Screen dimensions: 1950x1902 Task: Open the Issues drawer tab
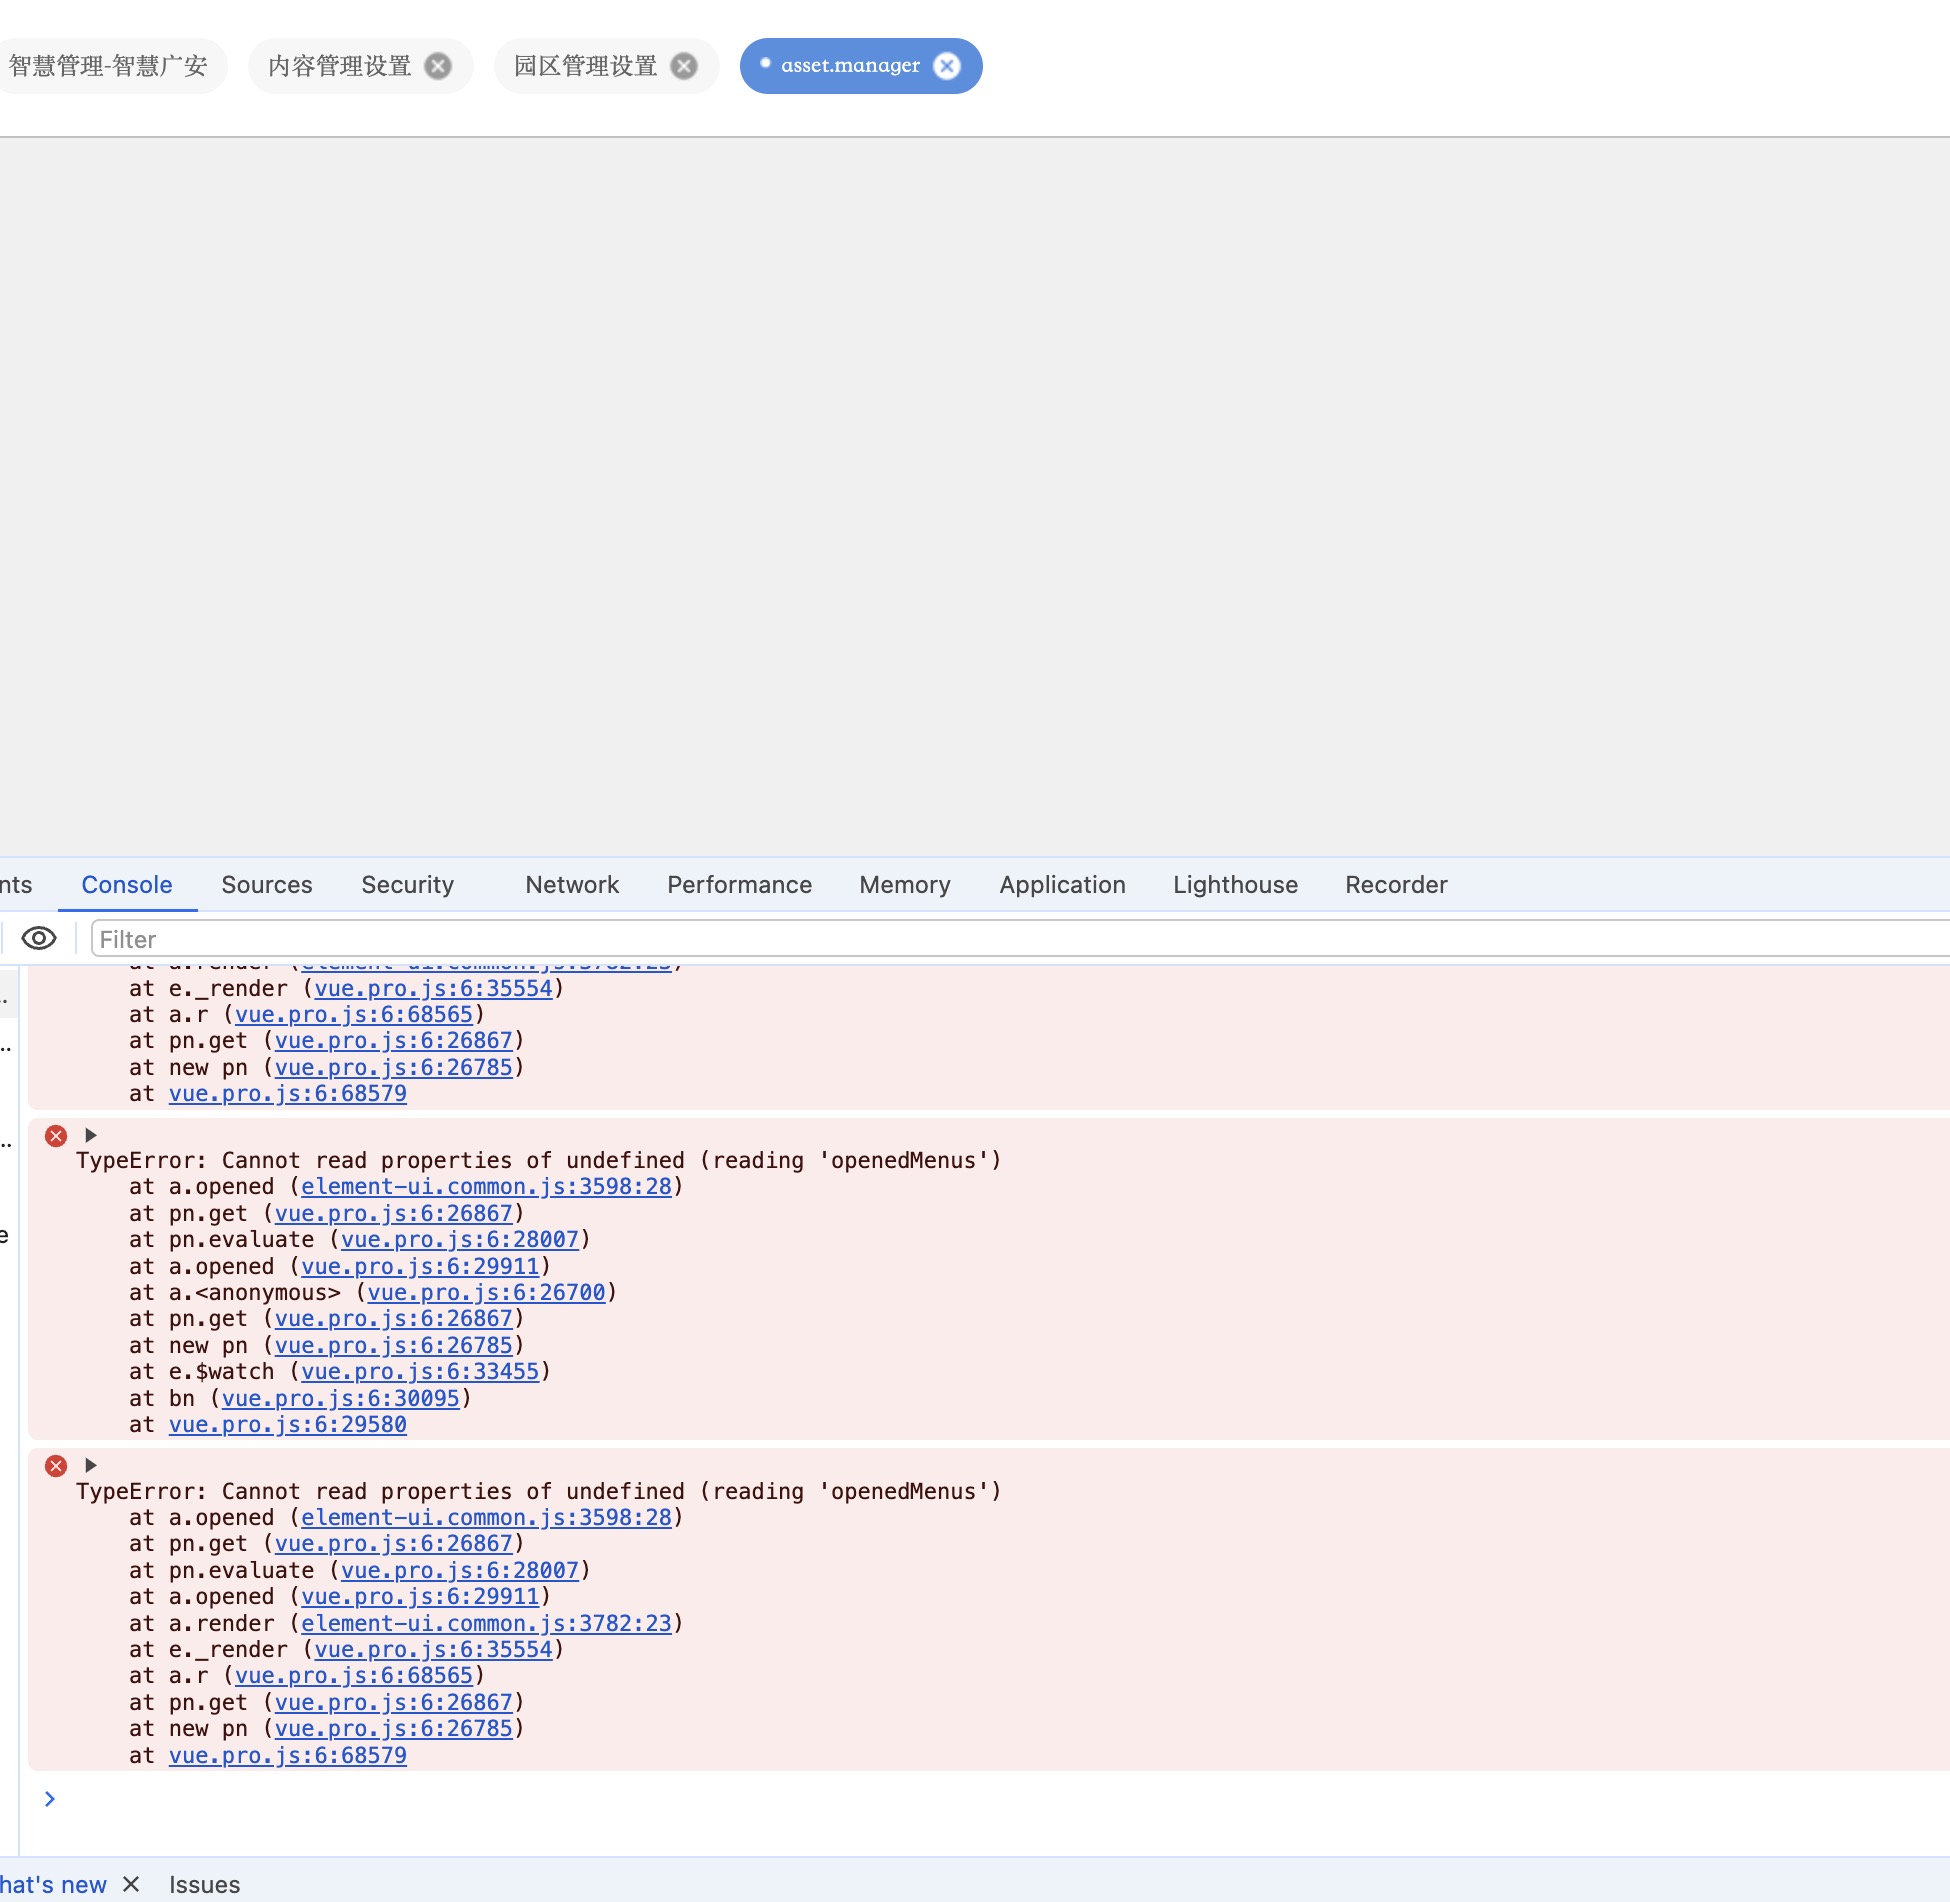(x=204, y=1884)
